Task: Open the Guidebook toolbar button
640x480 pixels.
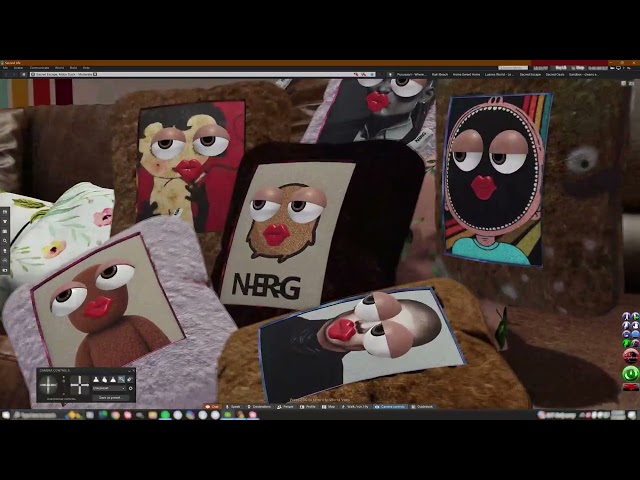Action: click(x=422, y=407)
